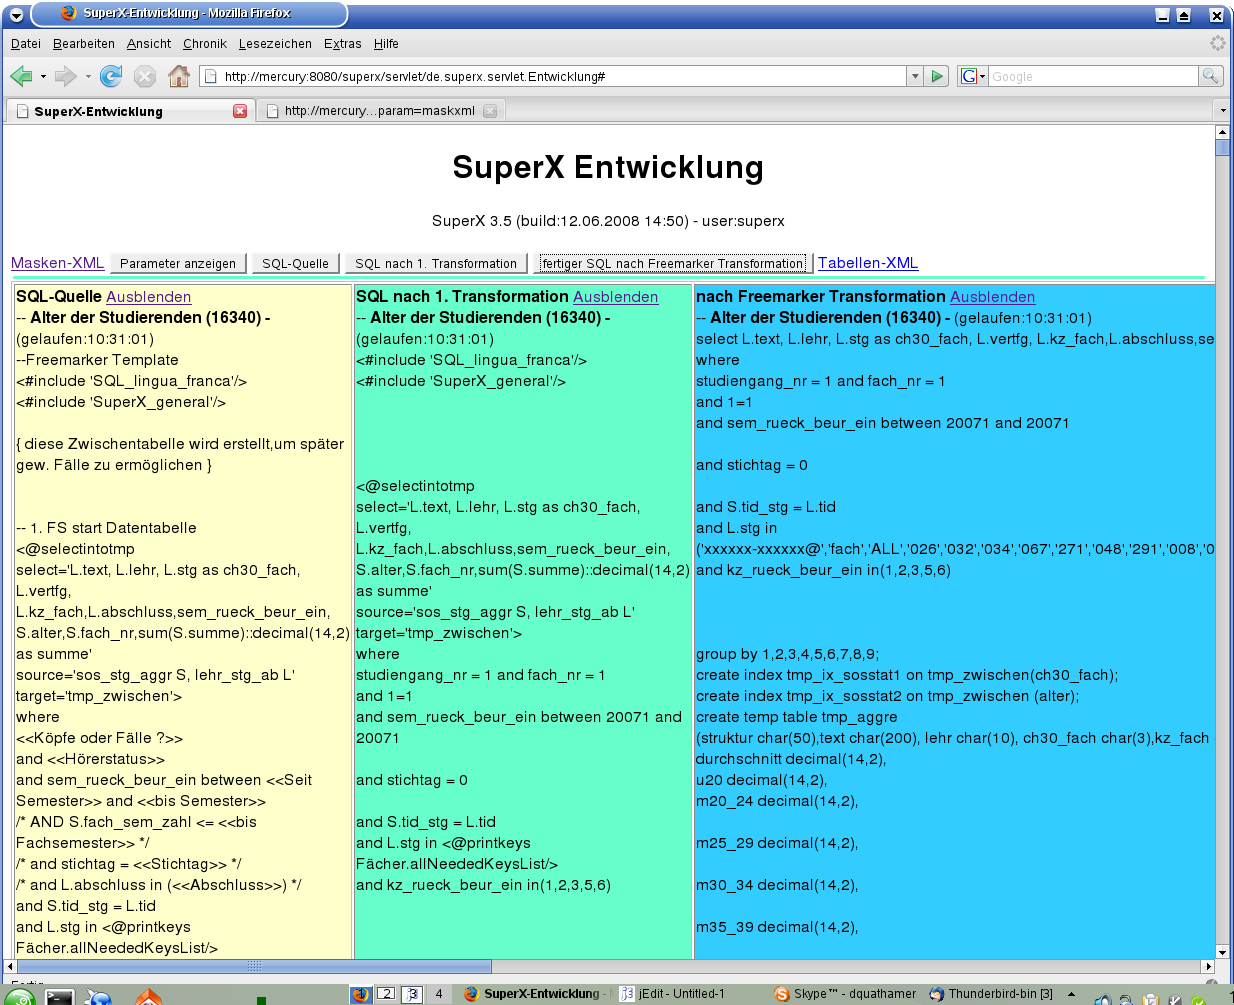Open the URL history dropdown arrow
Screen dimensions: 1234x1005
[x=914, y=76]
